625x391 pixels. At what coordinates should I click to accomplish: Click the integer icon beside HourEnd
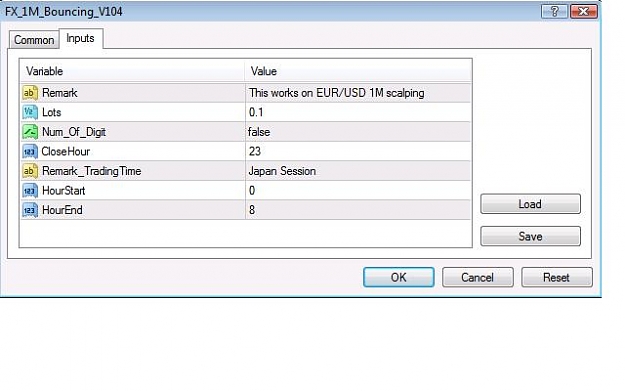pos(30,210)
